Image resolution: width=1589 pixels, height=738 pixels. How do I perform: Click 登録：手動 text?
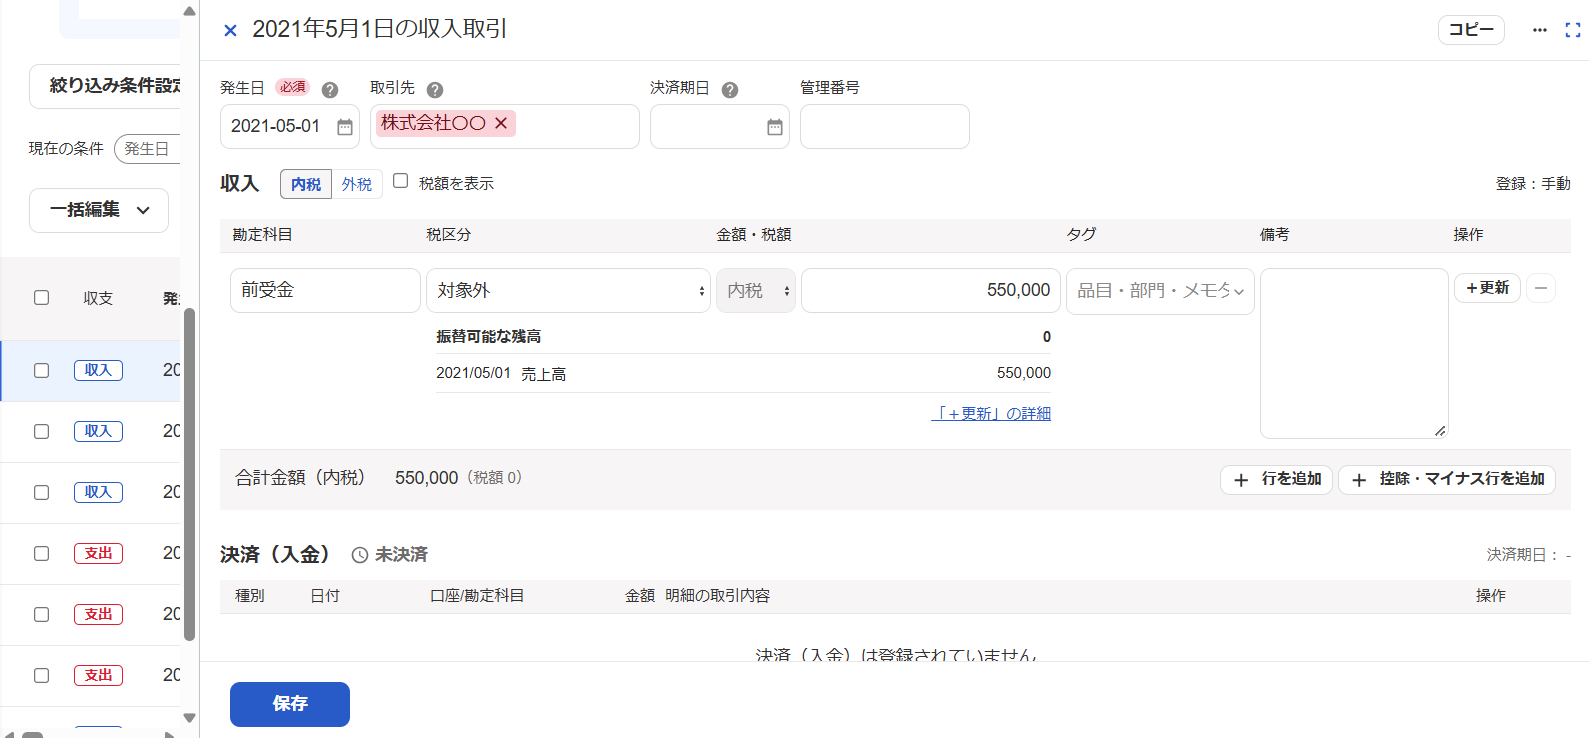[1533, 184]
